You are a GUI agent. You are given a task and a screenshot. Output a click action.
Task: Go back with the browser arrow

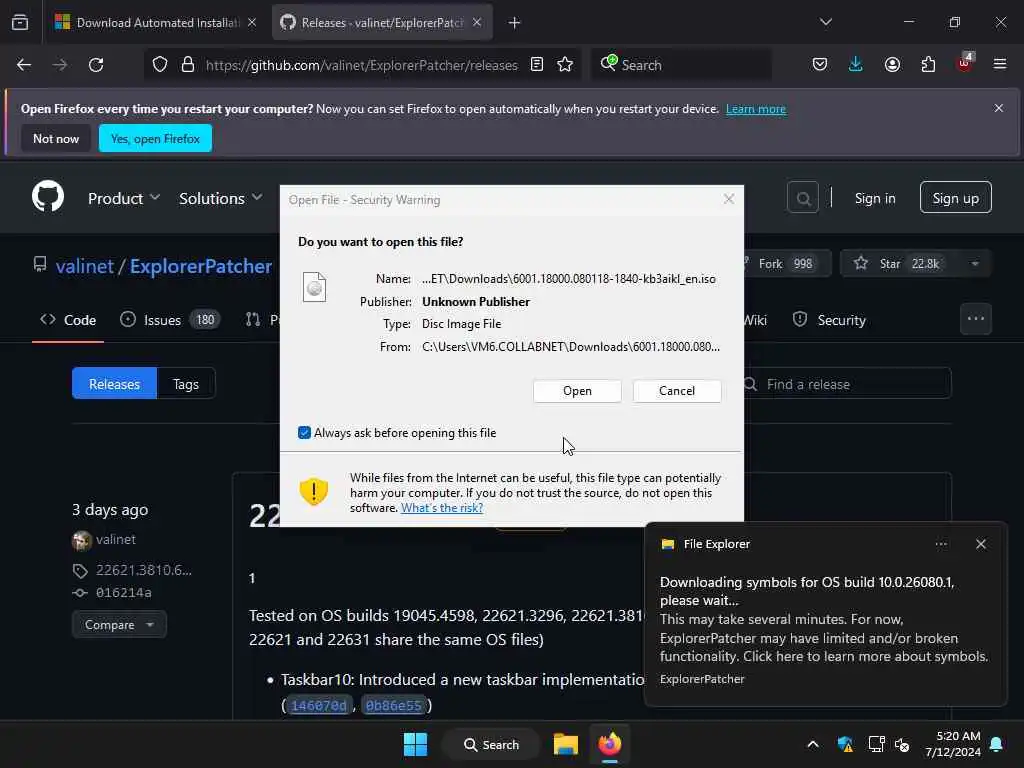[24, 65]
